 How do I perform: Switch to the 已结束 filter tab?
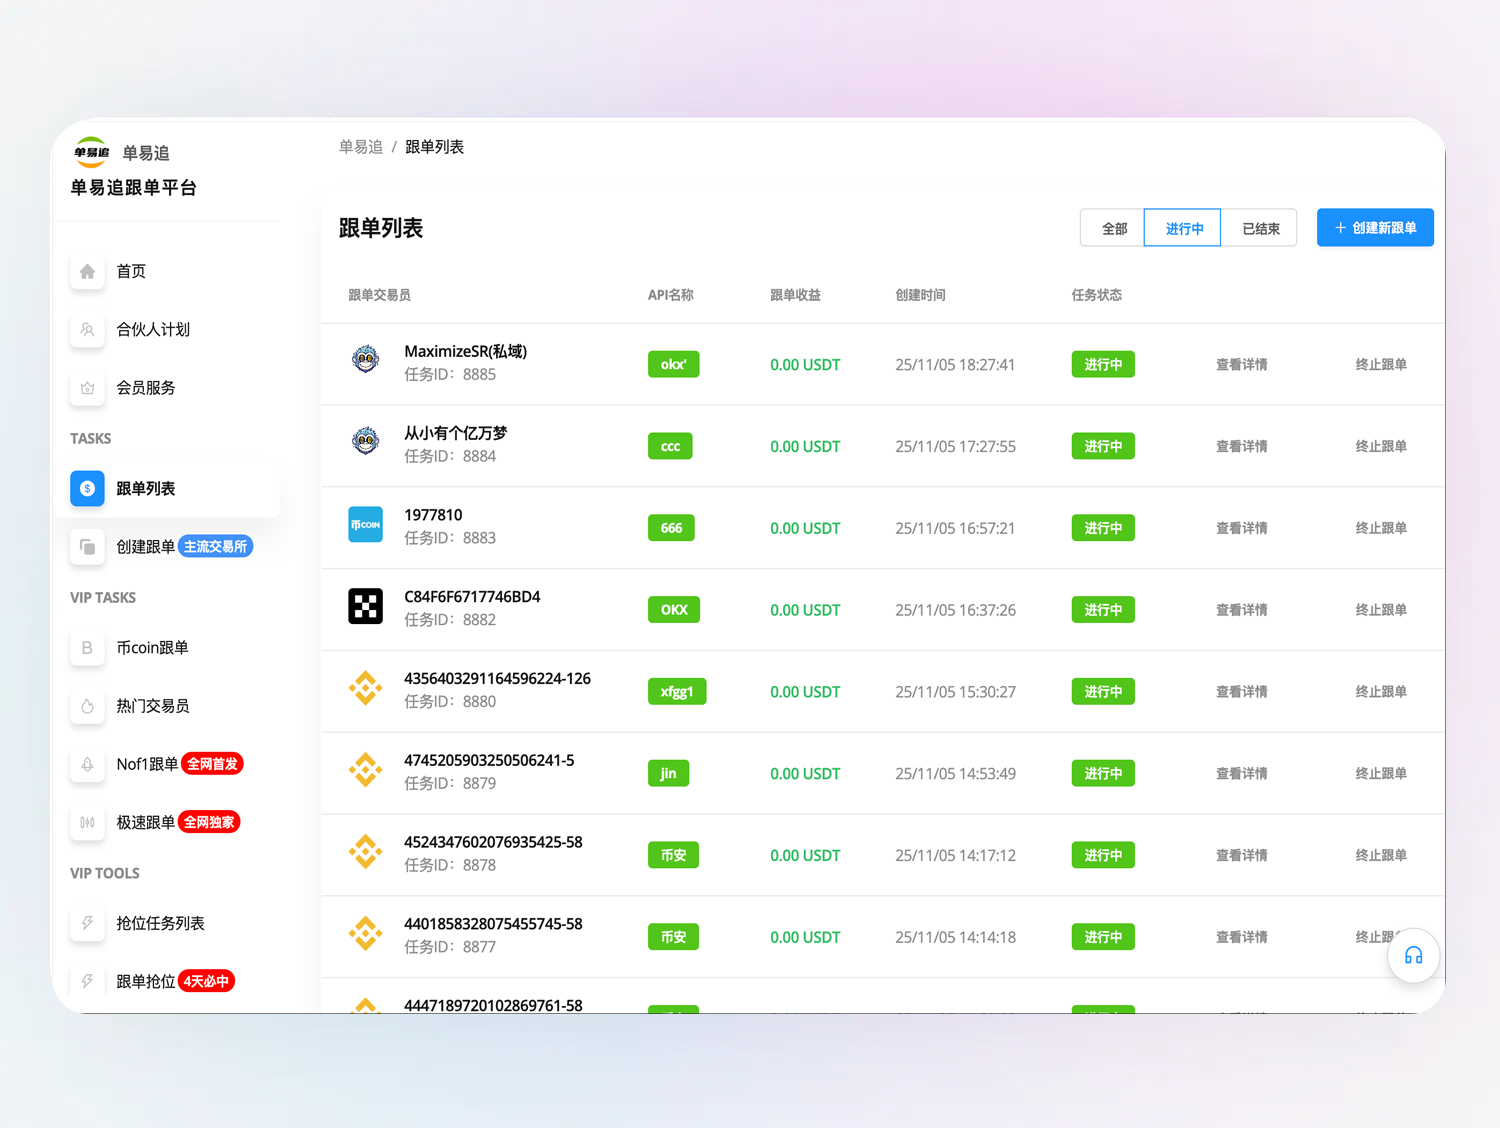point(1260,227)
